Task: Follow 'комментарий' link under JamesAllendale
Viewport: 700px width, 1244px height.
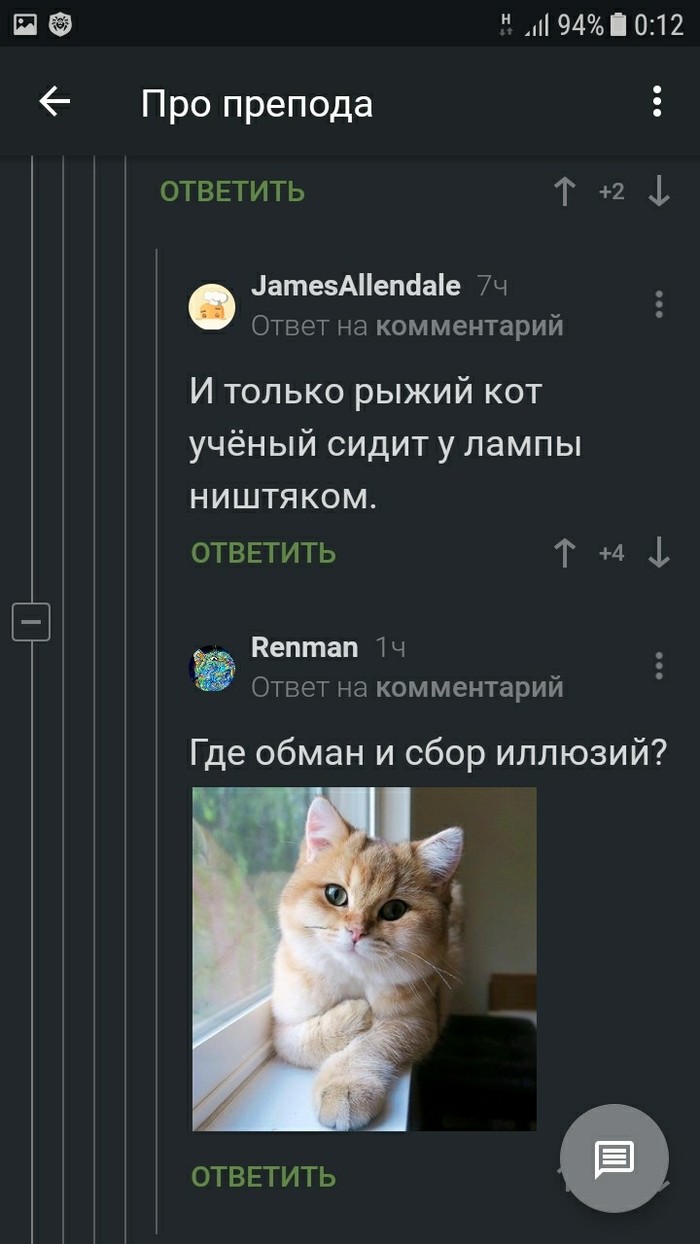Action: click(469, 326)
